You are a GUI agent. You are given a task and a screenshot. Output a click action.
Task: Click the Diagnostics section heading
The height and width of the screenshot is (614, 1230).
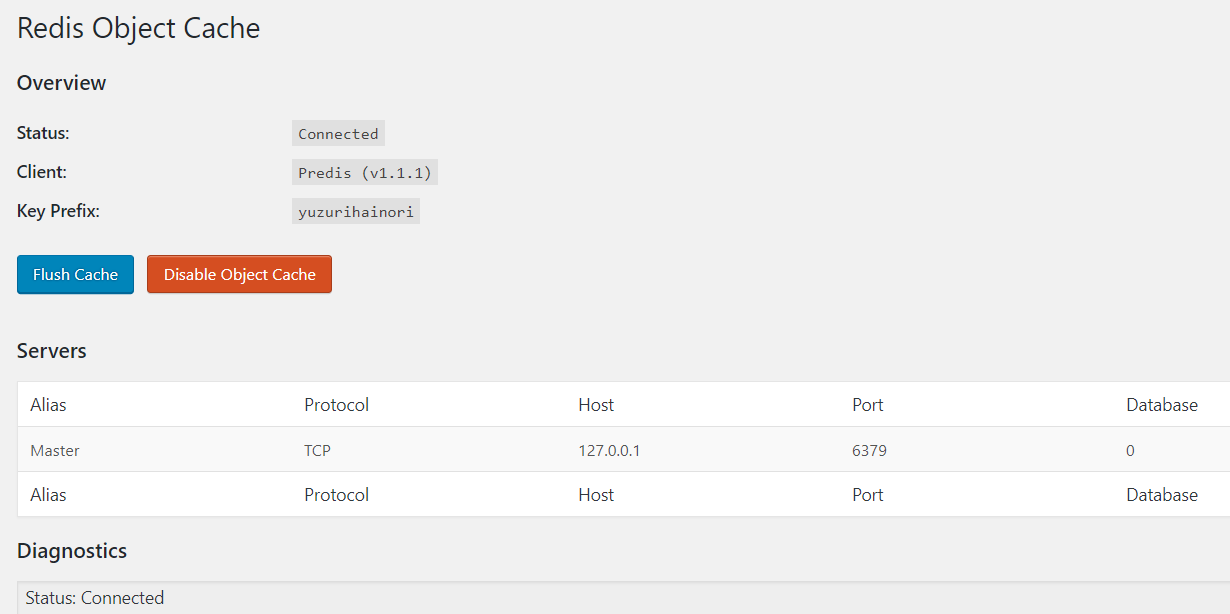click(x=72, y=551)
